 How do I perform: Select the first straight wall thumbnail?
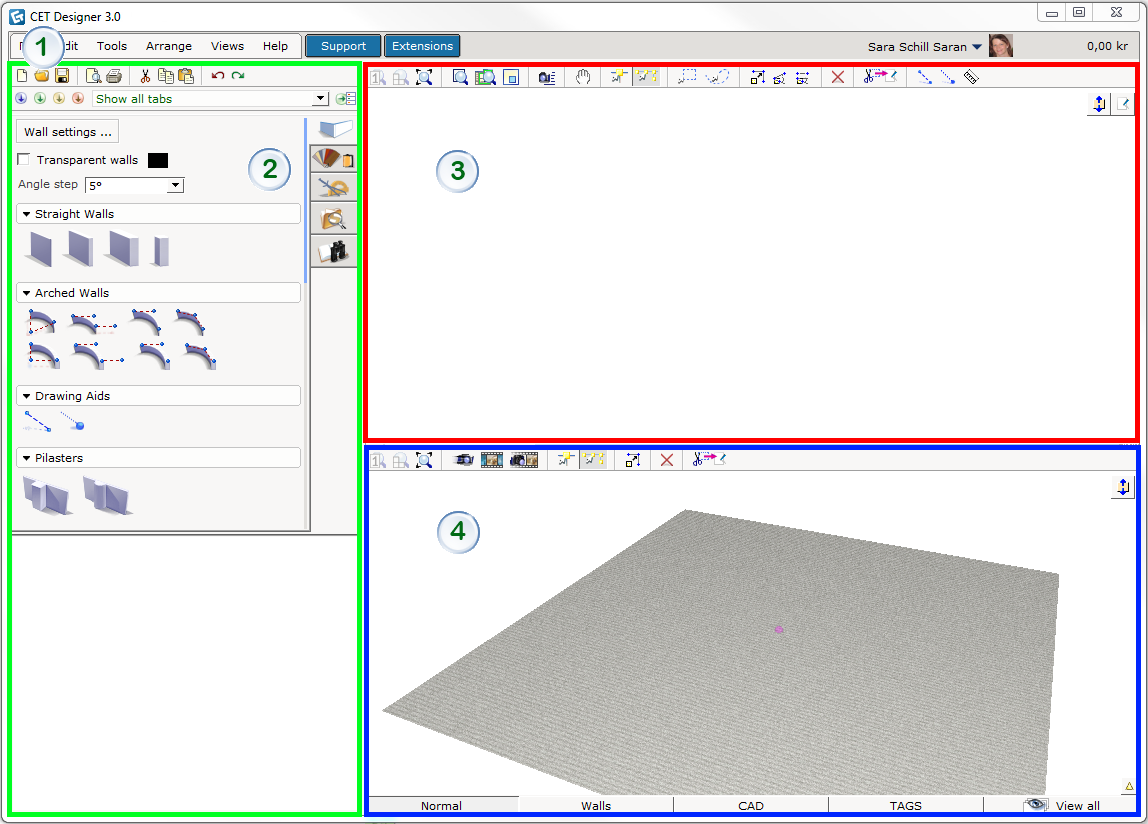coord(39,249)
